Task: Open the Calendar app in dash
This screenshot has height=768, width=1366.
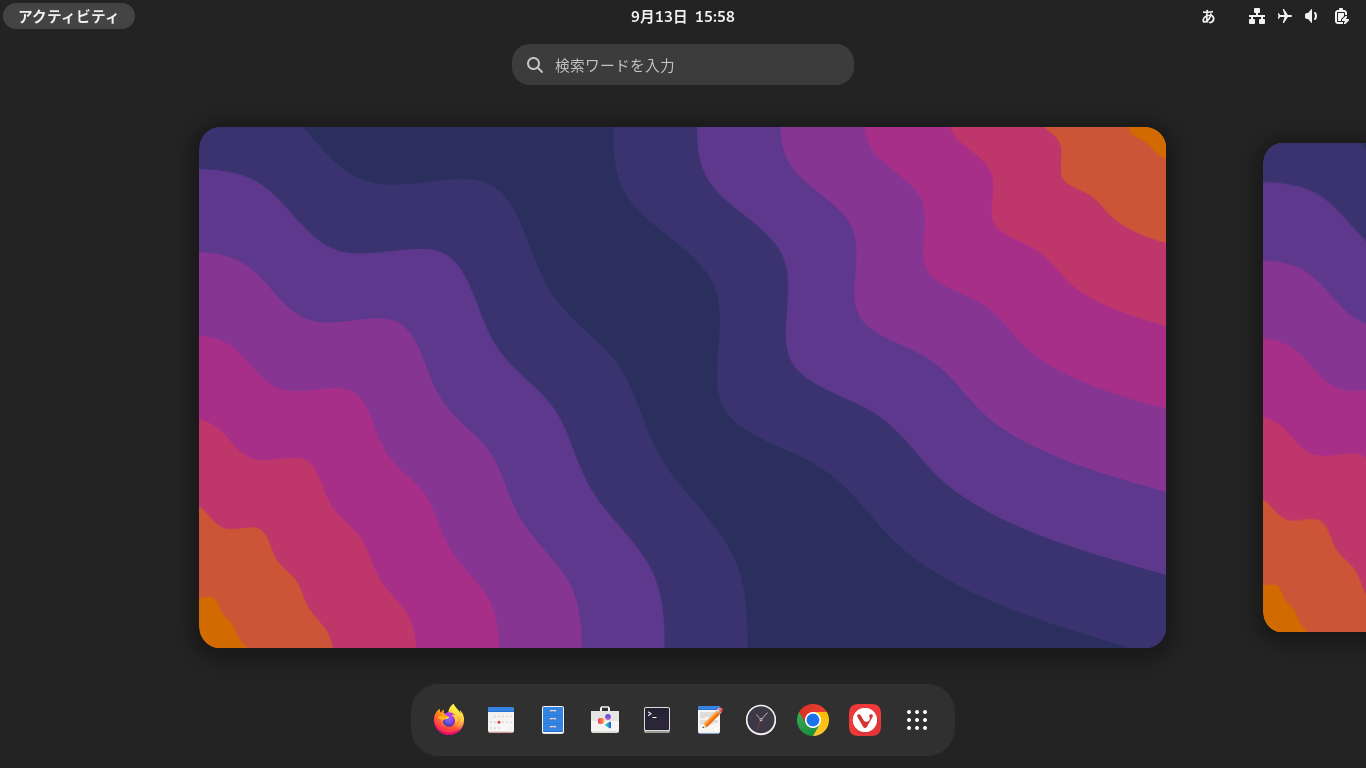Action: [x=501, y=720]
